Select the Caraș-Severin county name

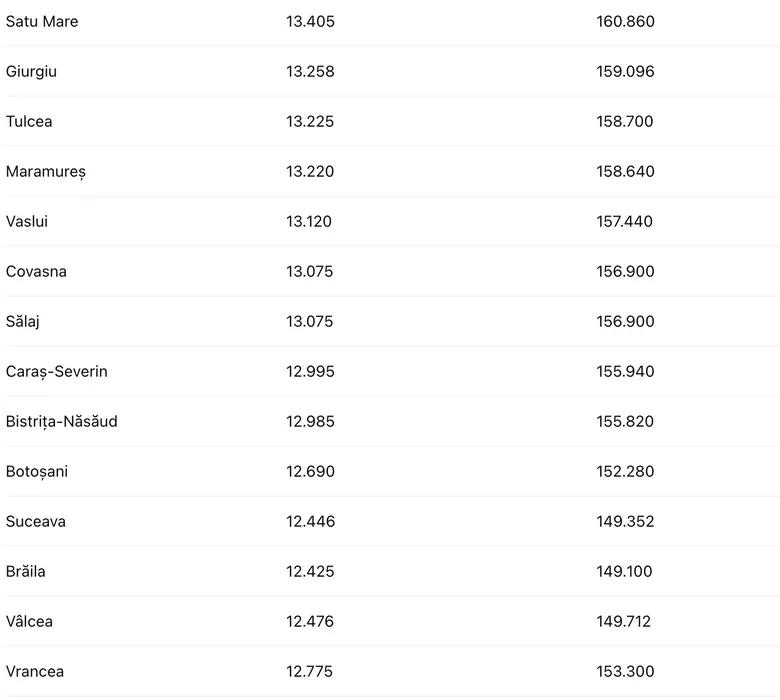pos(57,372)
